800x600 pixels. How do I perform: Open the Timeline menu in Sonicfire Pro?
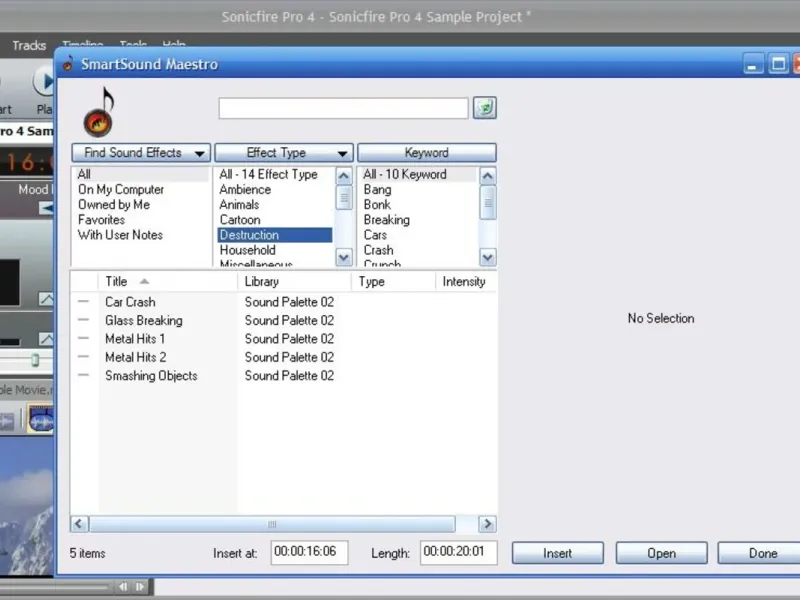(83, 44)
